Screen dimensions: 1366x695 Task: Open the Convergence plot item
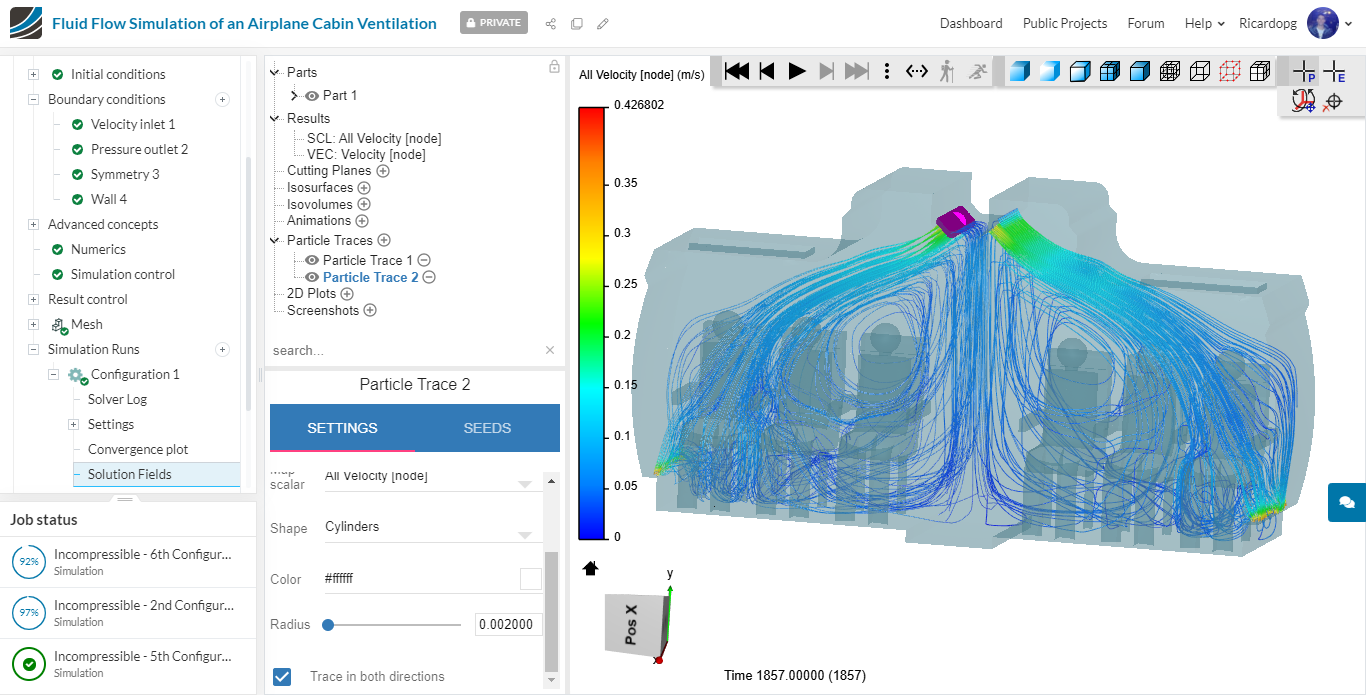(138, 449)
